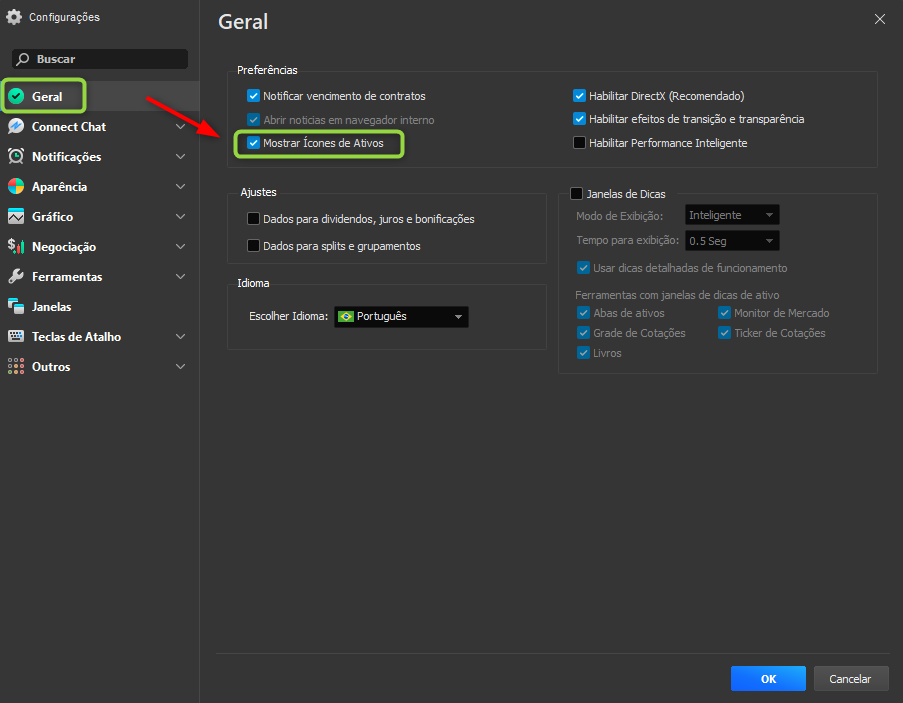903x703 pixels.
Task: Disable efeitos de transição e transparência
Action: (x=579, y=119)
